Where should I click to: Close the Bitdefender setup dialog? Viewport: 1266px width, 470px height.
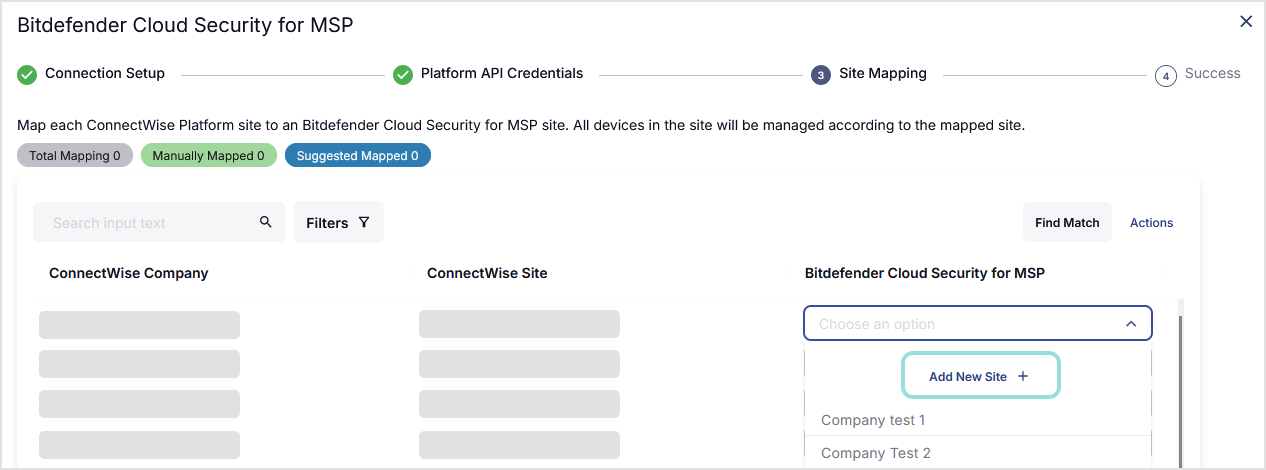coord(1246,21)
